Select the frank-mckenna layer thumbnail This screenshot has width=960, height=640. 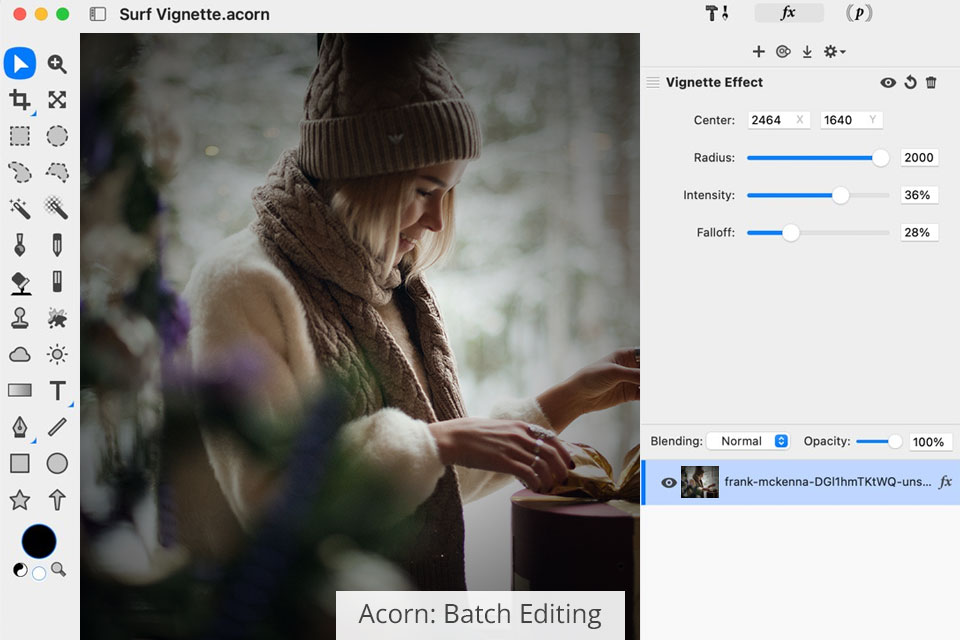(700, 482)
